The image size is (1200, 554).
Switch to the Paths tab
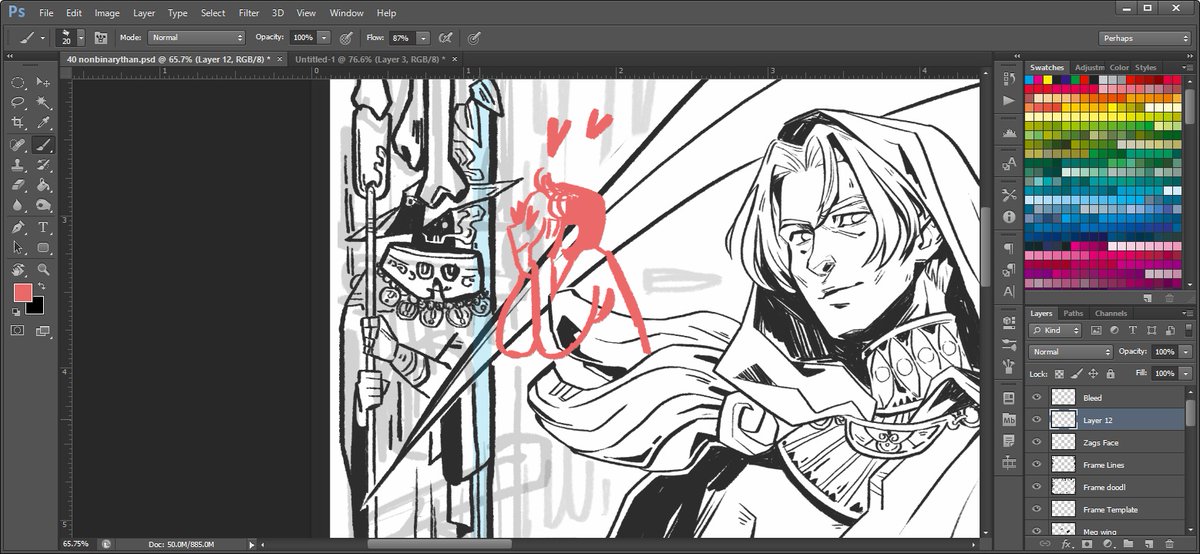[1073, 313]
